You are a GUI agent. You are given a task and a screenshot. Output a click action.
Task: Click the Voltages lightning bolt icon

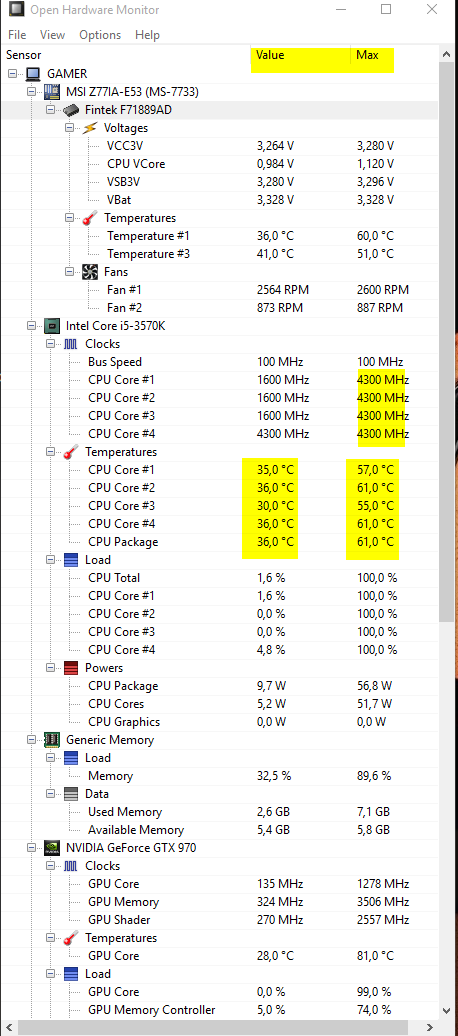89,128
